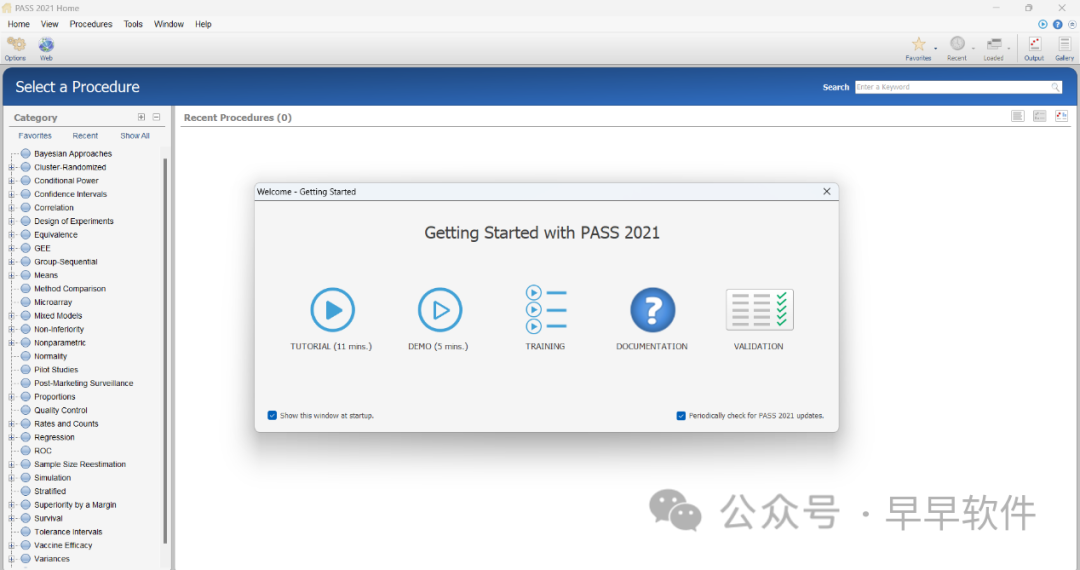Open the VALIDATION checklist icon
The width and height of the screenshot is (1080, 570).
tap(759, 310)
